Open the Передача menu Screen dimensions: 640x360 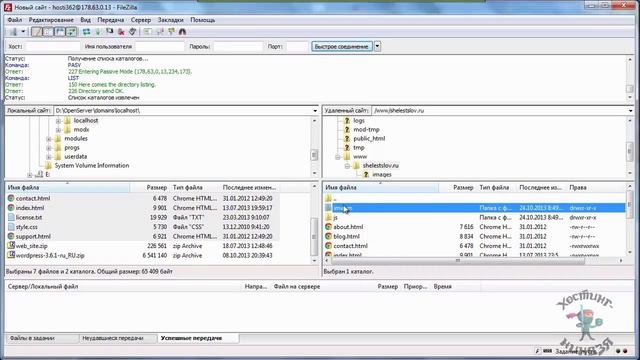(111, 20)
